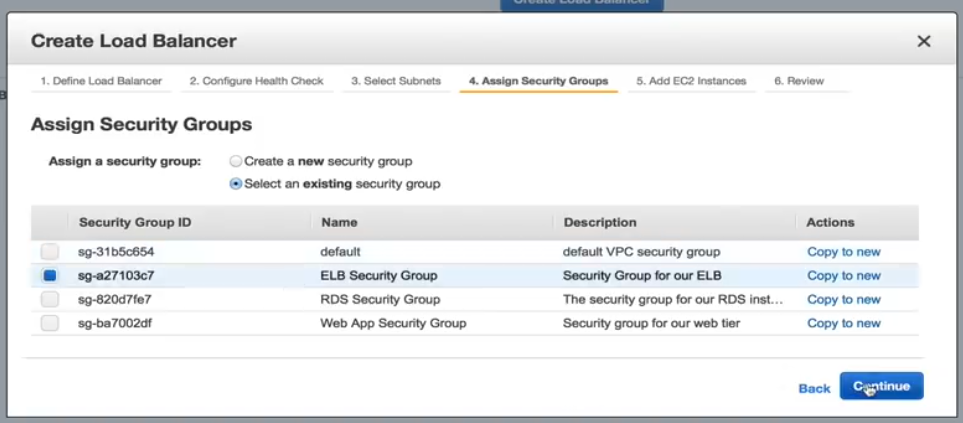This screenshot has height=423, width=963.
Task: Select the sg-ba7002df security group ID
Action: [x=115, y=324]
